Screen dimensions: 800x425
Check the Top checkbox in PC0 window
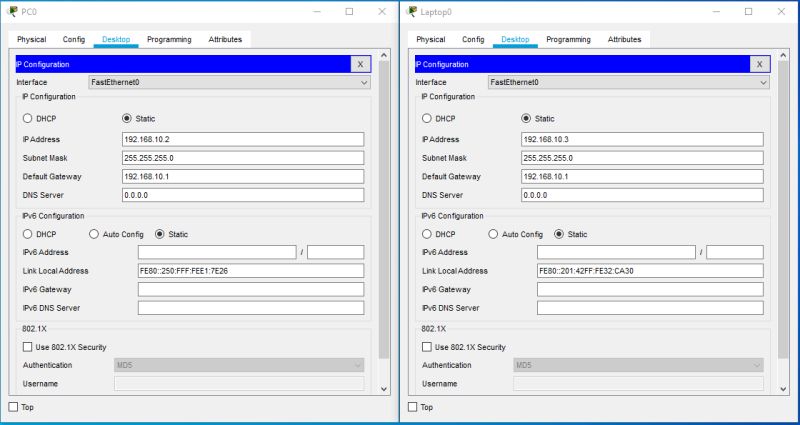coord(13,407)
